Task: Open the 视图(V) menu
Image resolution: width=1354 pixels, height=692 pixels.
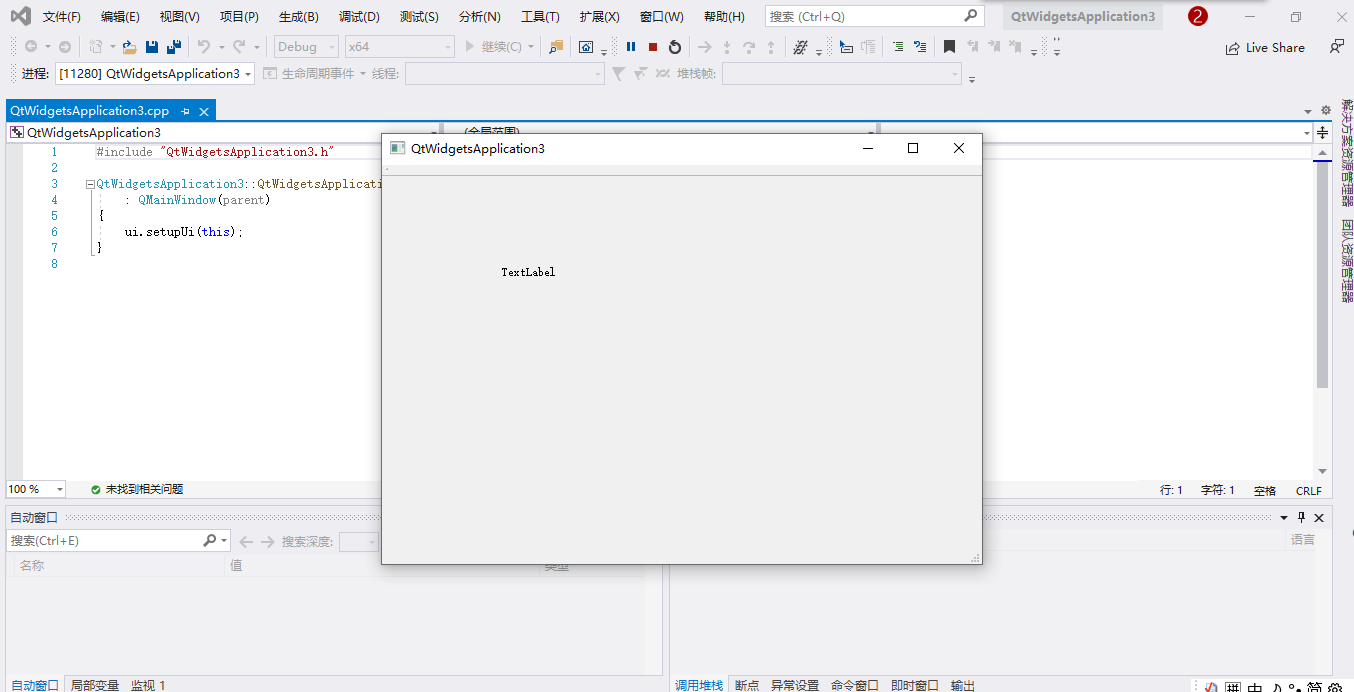Action: 180,17
